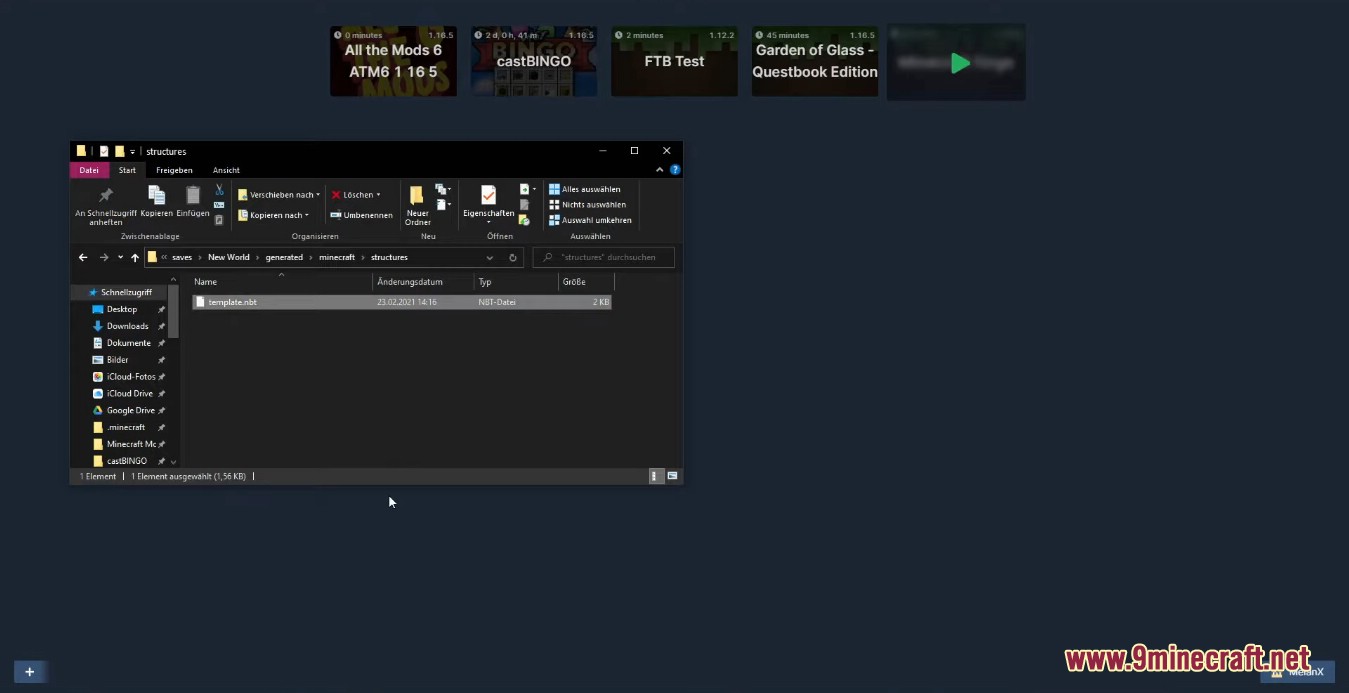Sort by Änderungsdatum column header
Screen dimensions: 1349x693
(424, 282)
